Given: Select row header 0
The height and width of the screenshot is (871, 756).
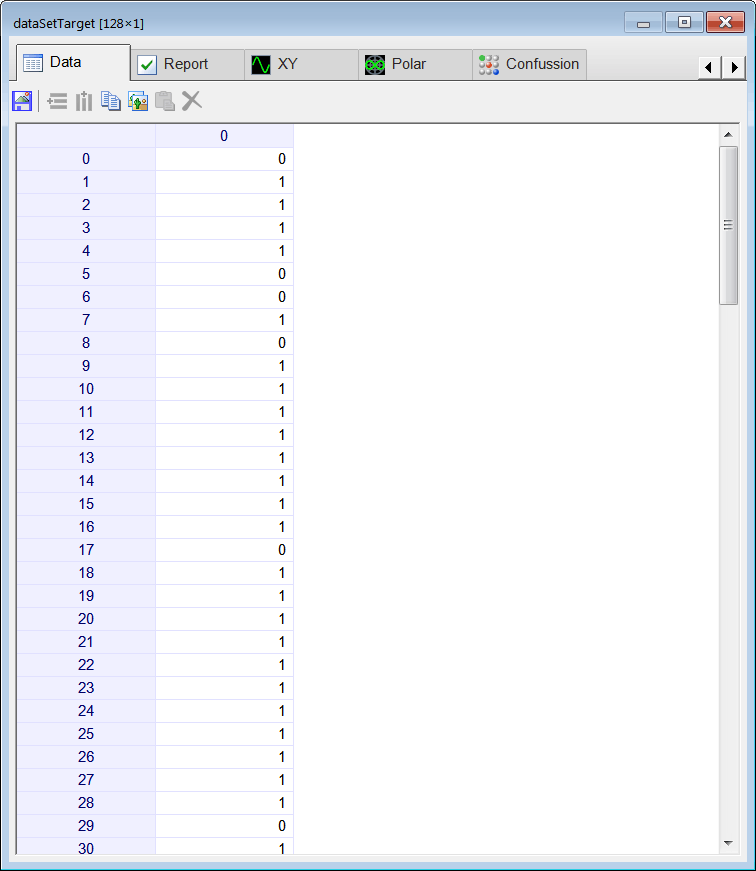Looking at the screenshot, I should point(86,159).
